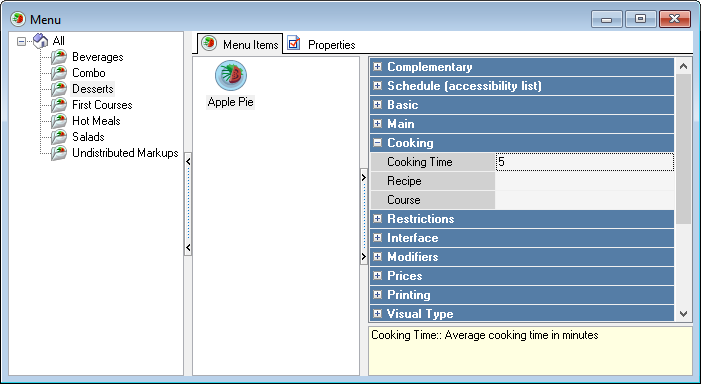
Task: Select the All root node label
Action: coord(59,41)
